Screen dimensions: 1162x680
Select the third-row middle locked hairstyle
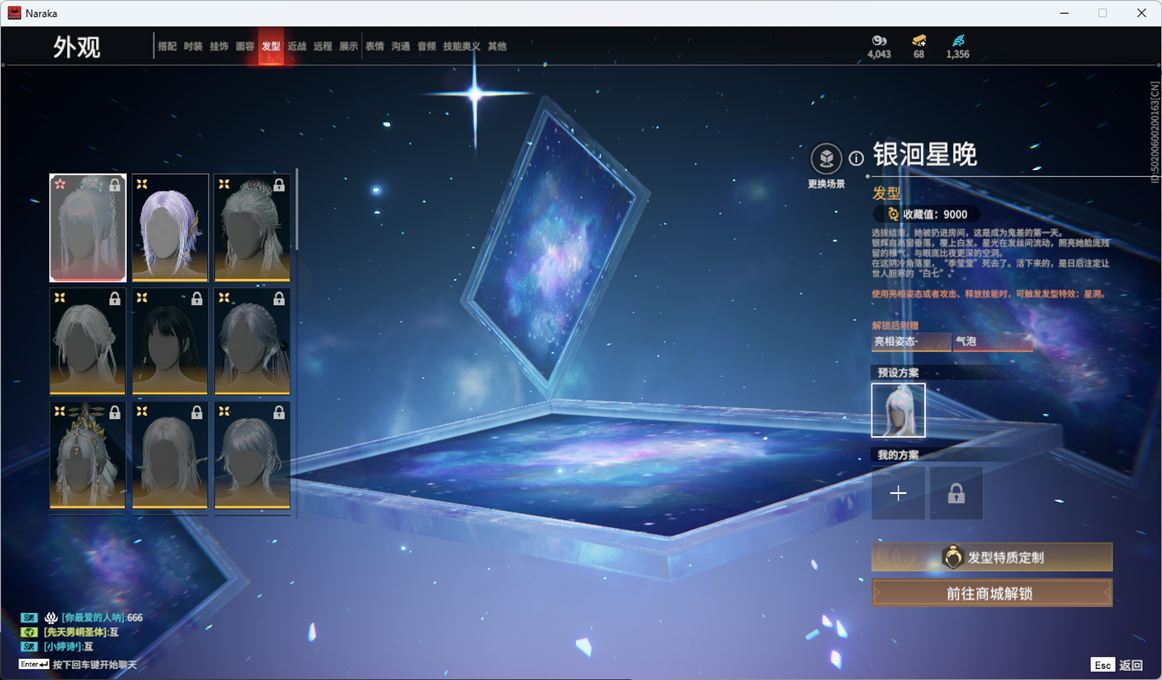pos(170,456)
